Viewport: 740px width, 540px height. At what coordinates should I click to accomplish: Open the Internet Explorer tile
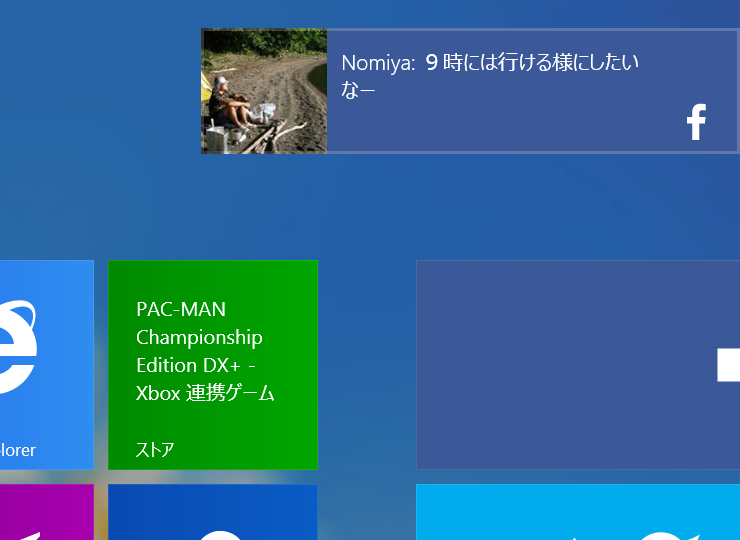click(47, 364)
